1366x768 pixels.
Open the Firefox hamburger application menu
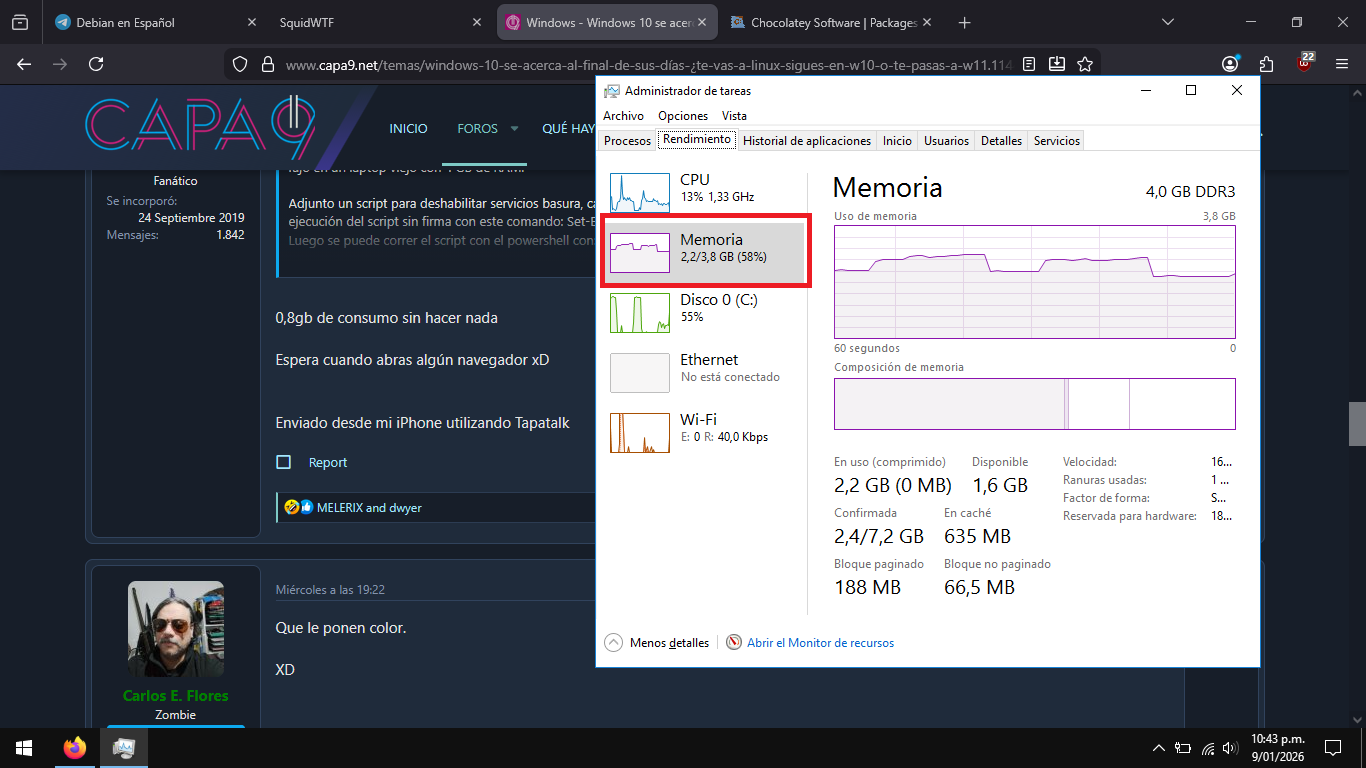click(1342, 64)
